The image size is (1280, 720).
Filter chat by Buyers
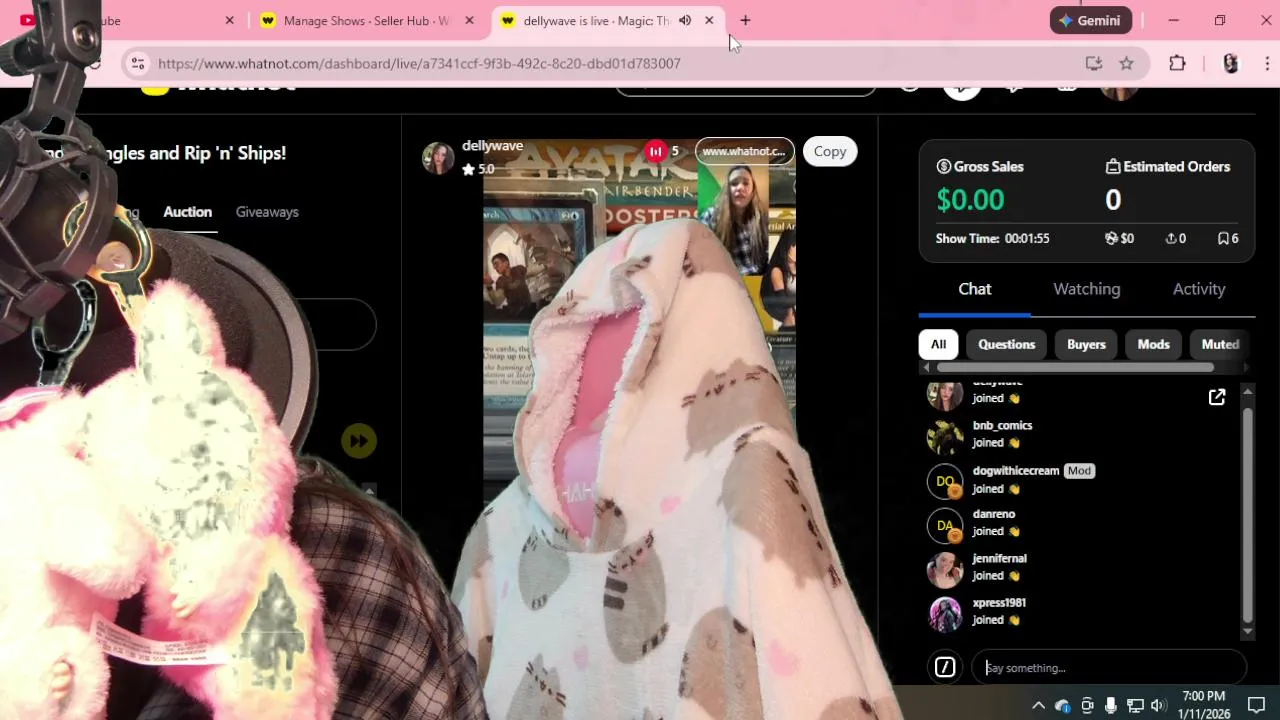pyautogui.click(x=1086, y=344)
